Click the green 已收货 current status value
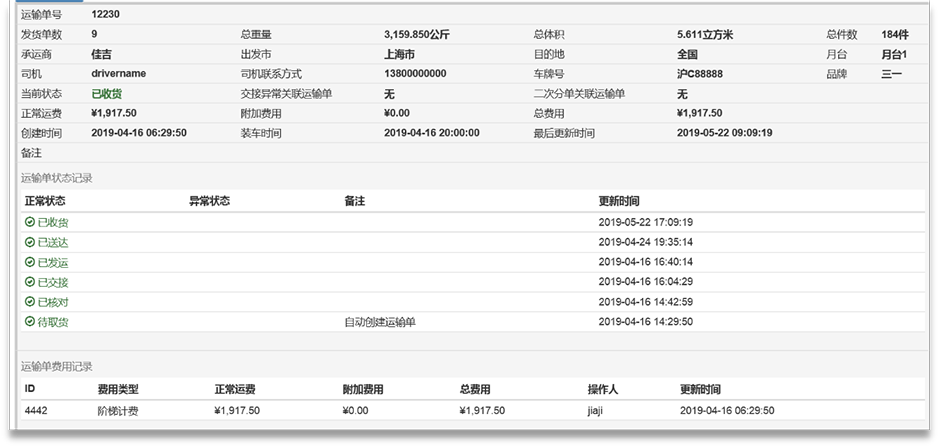Viewport: 940px width, 448px height. tap(106, 93)
